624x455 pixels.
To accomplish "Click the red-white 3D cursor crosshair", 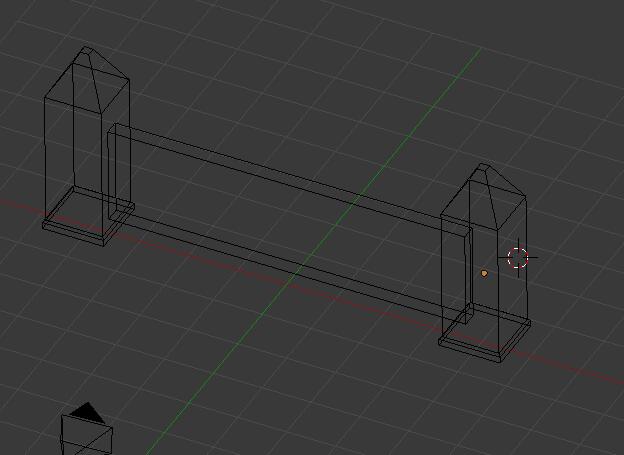I will (518, 258).
